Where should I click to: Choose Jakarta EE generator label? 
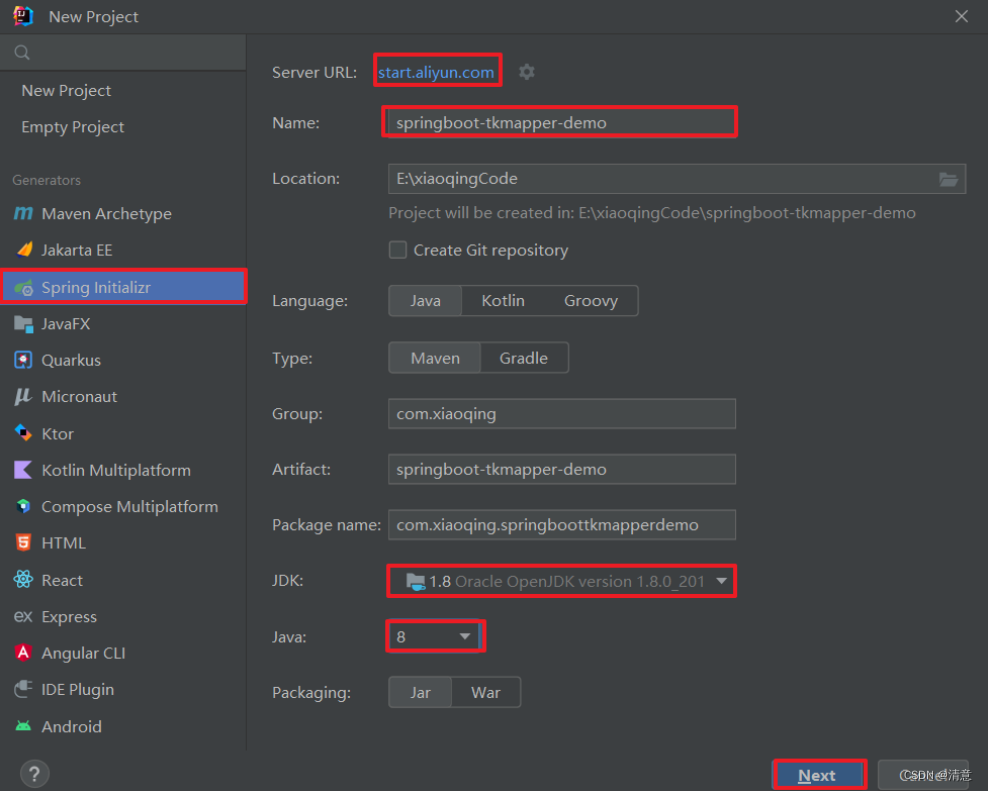(77, 250)
